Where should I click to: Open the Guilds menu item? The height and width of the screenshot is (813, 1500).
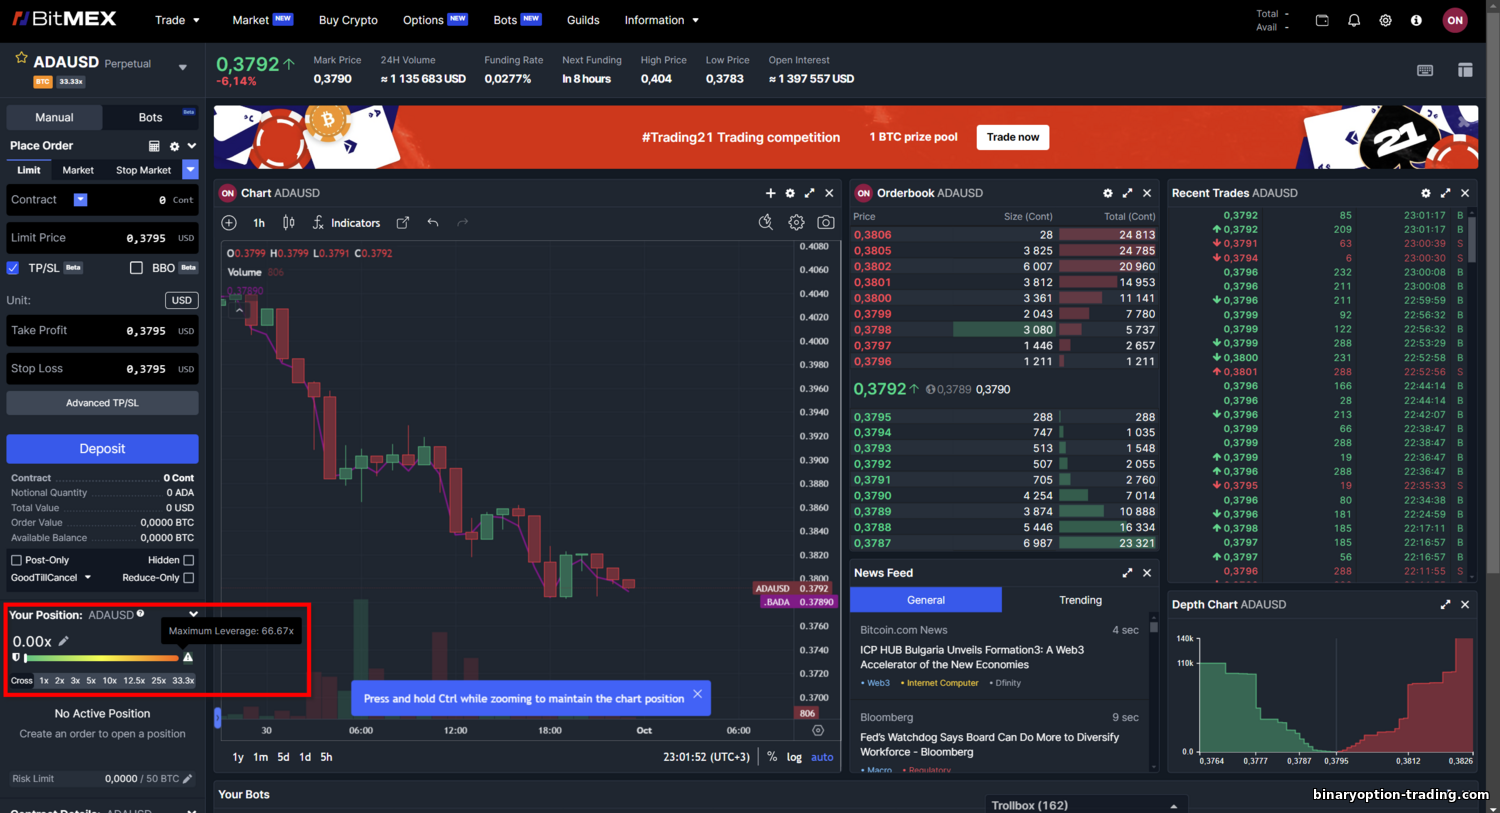pos(583,20)
